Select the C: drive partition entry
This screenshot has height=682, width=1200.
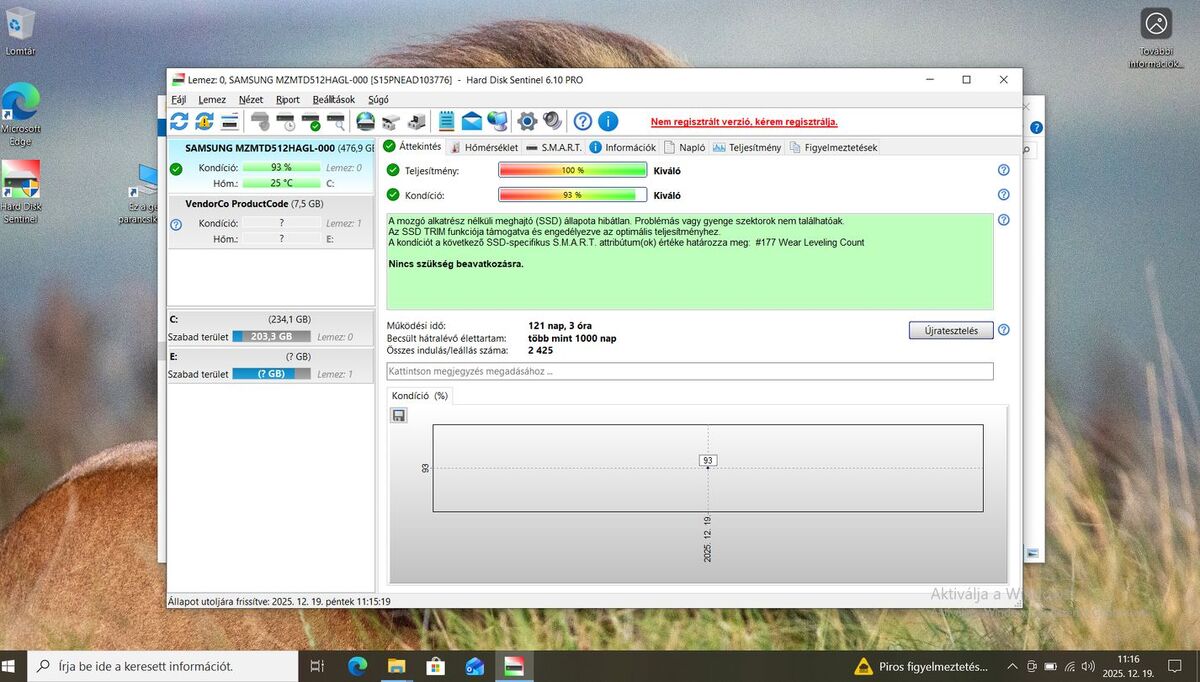(x=271, y=328)
